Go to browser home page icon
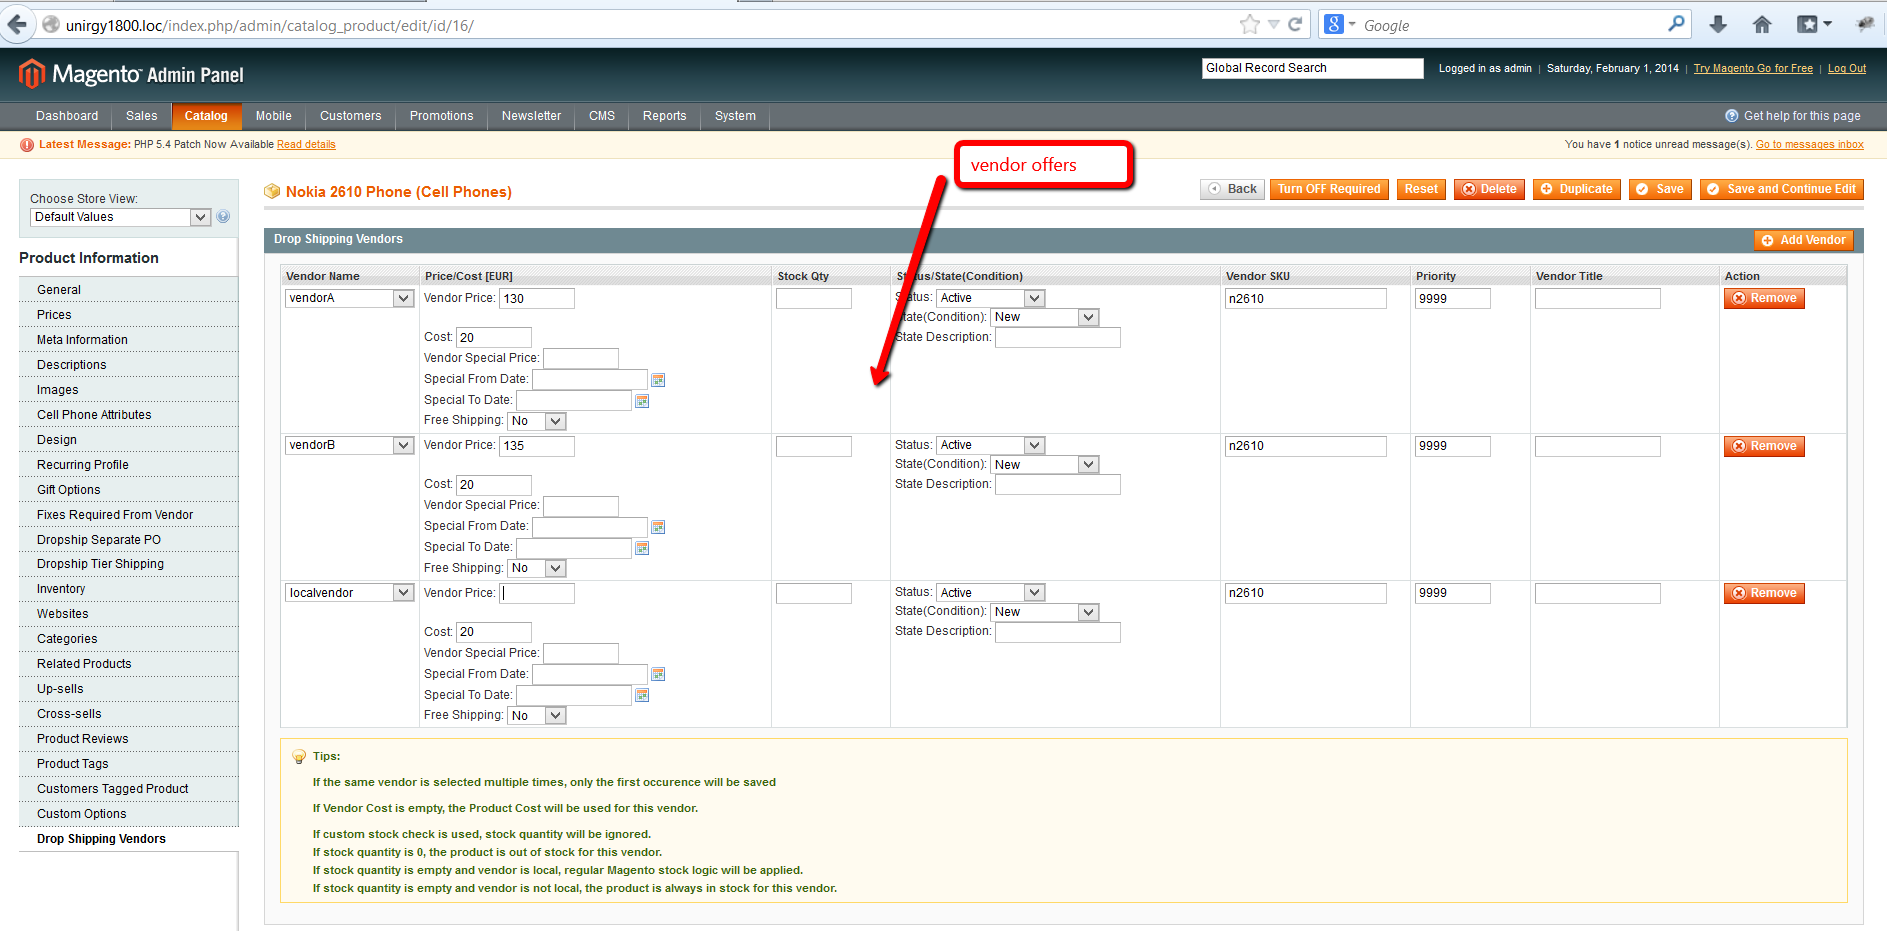This screenshot has width=1887, height=931. pyautogui.click(x=1762, y=25)
